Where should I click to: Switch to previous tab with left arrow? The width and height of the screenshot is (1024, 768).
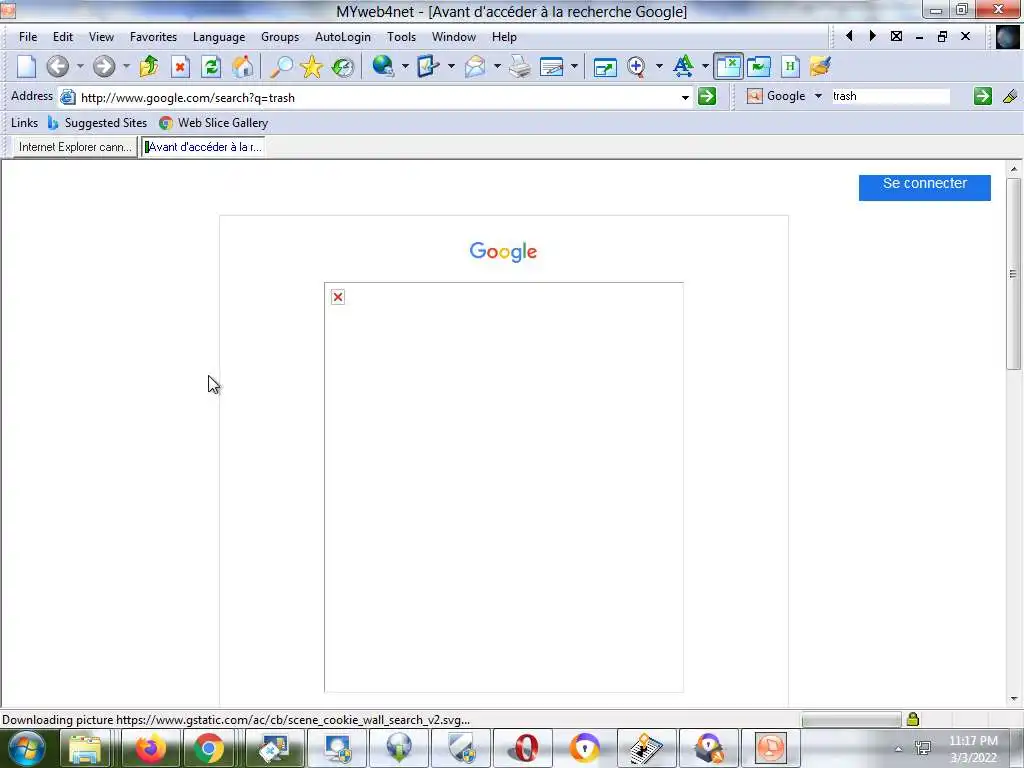coord(850,36)
